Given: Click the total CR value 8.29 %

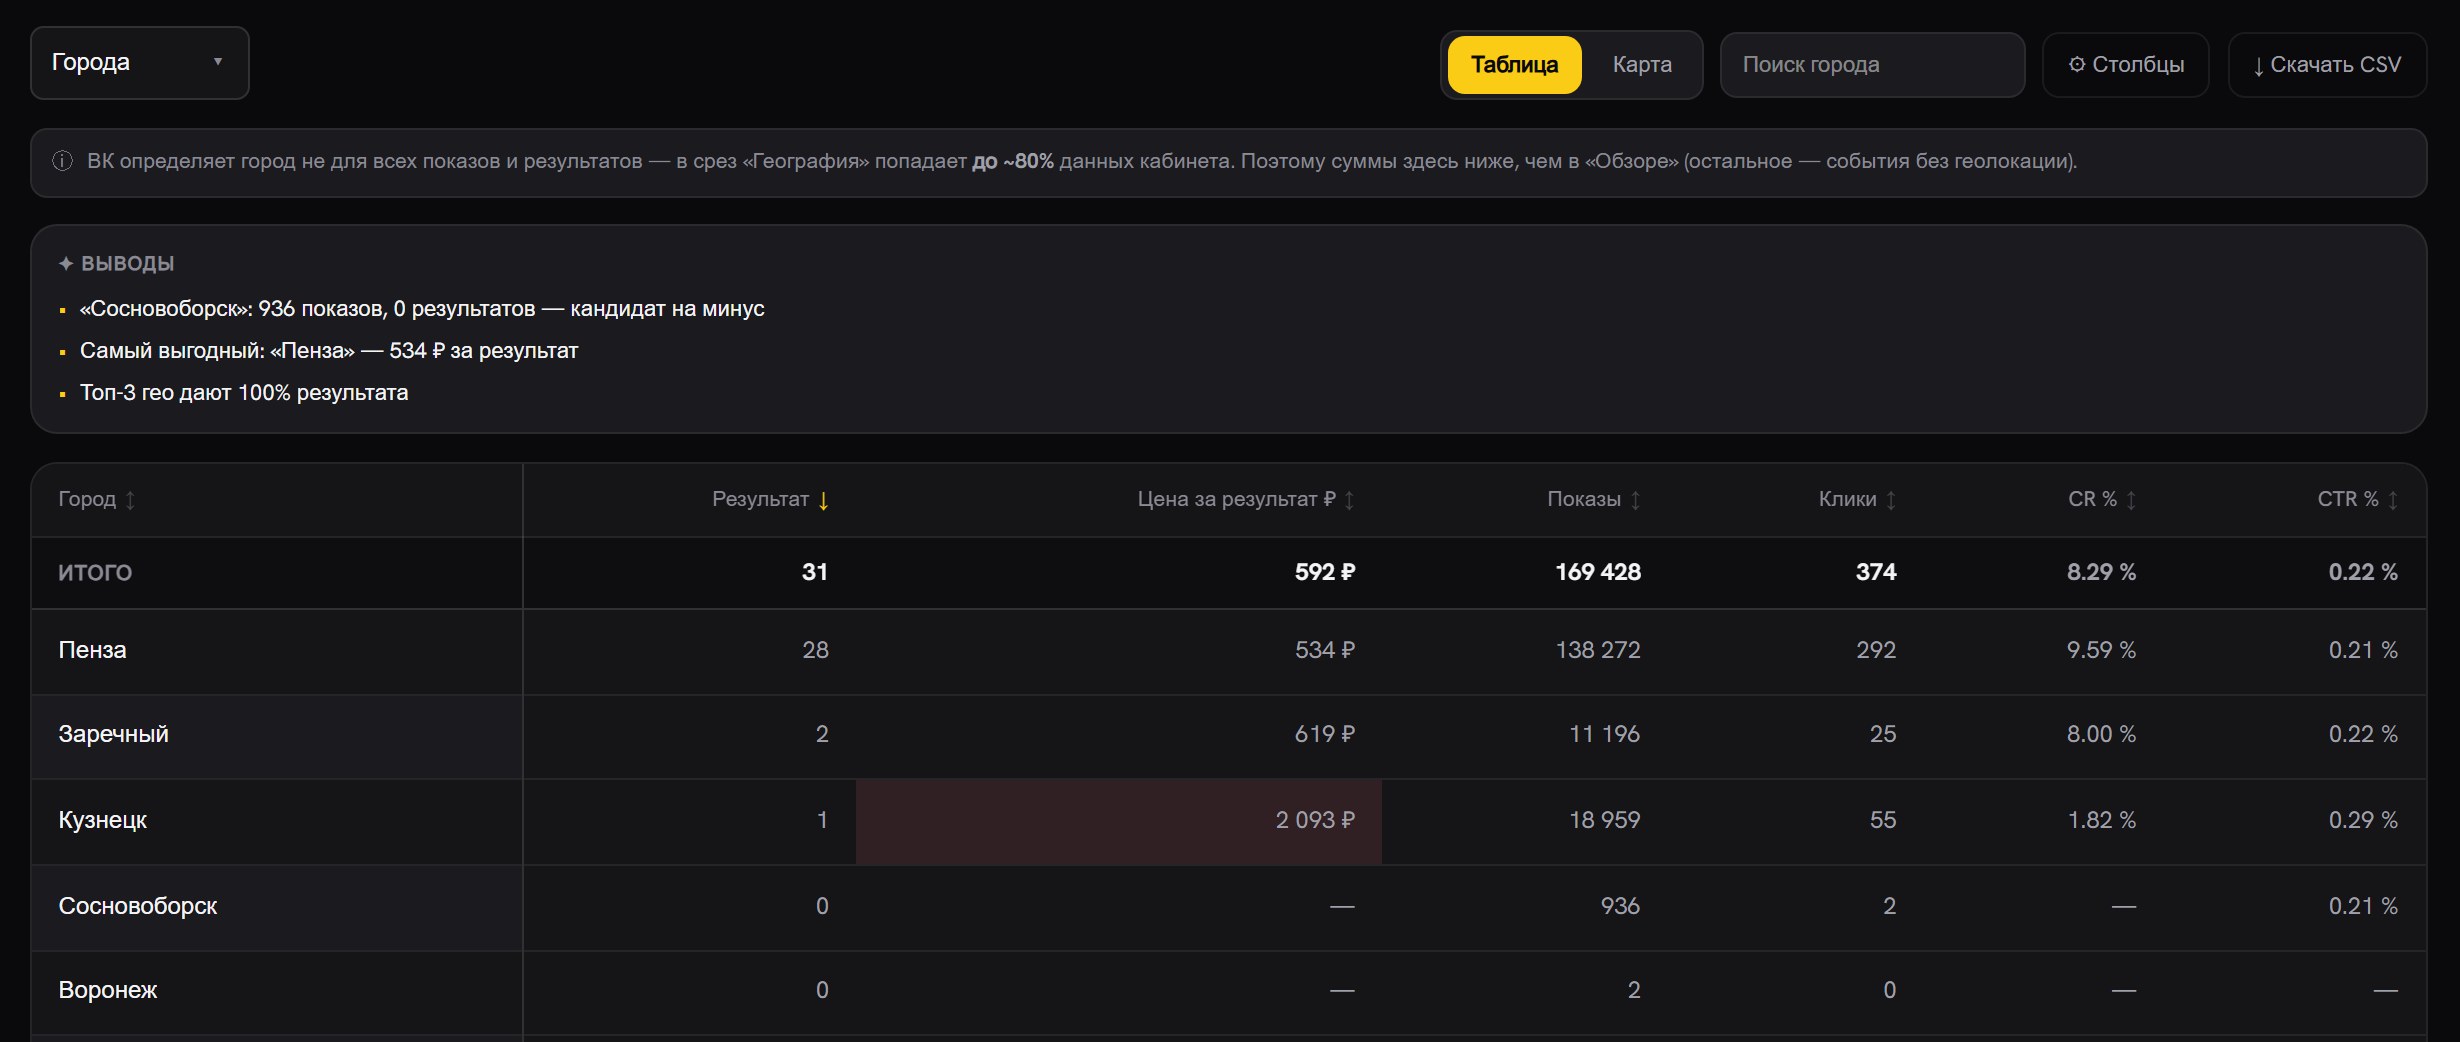Looking at the screenshot, I should click(x=2102, y=573).
